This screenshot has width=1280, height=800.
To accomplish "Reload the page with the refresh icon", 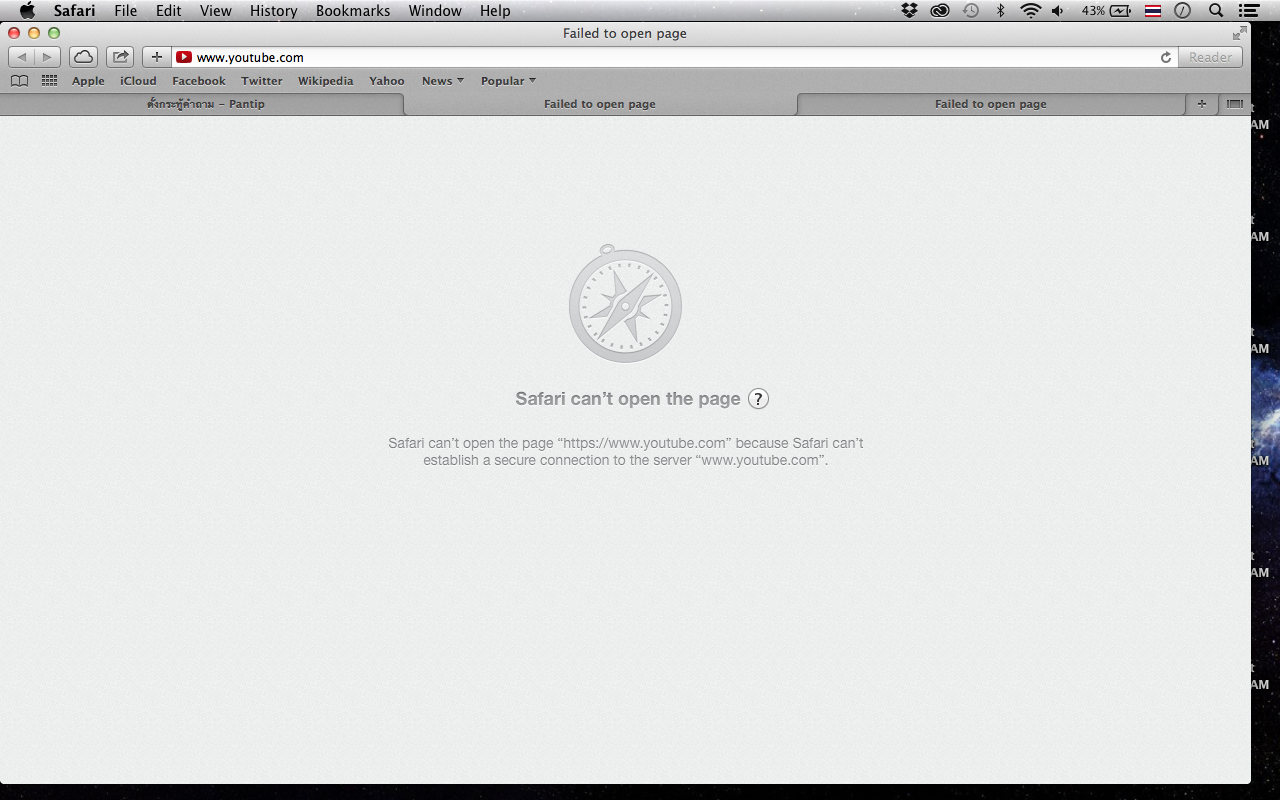I will pyautogui.click(x=1165, y=58).
